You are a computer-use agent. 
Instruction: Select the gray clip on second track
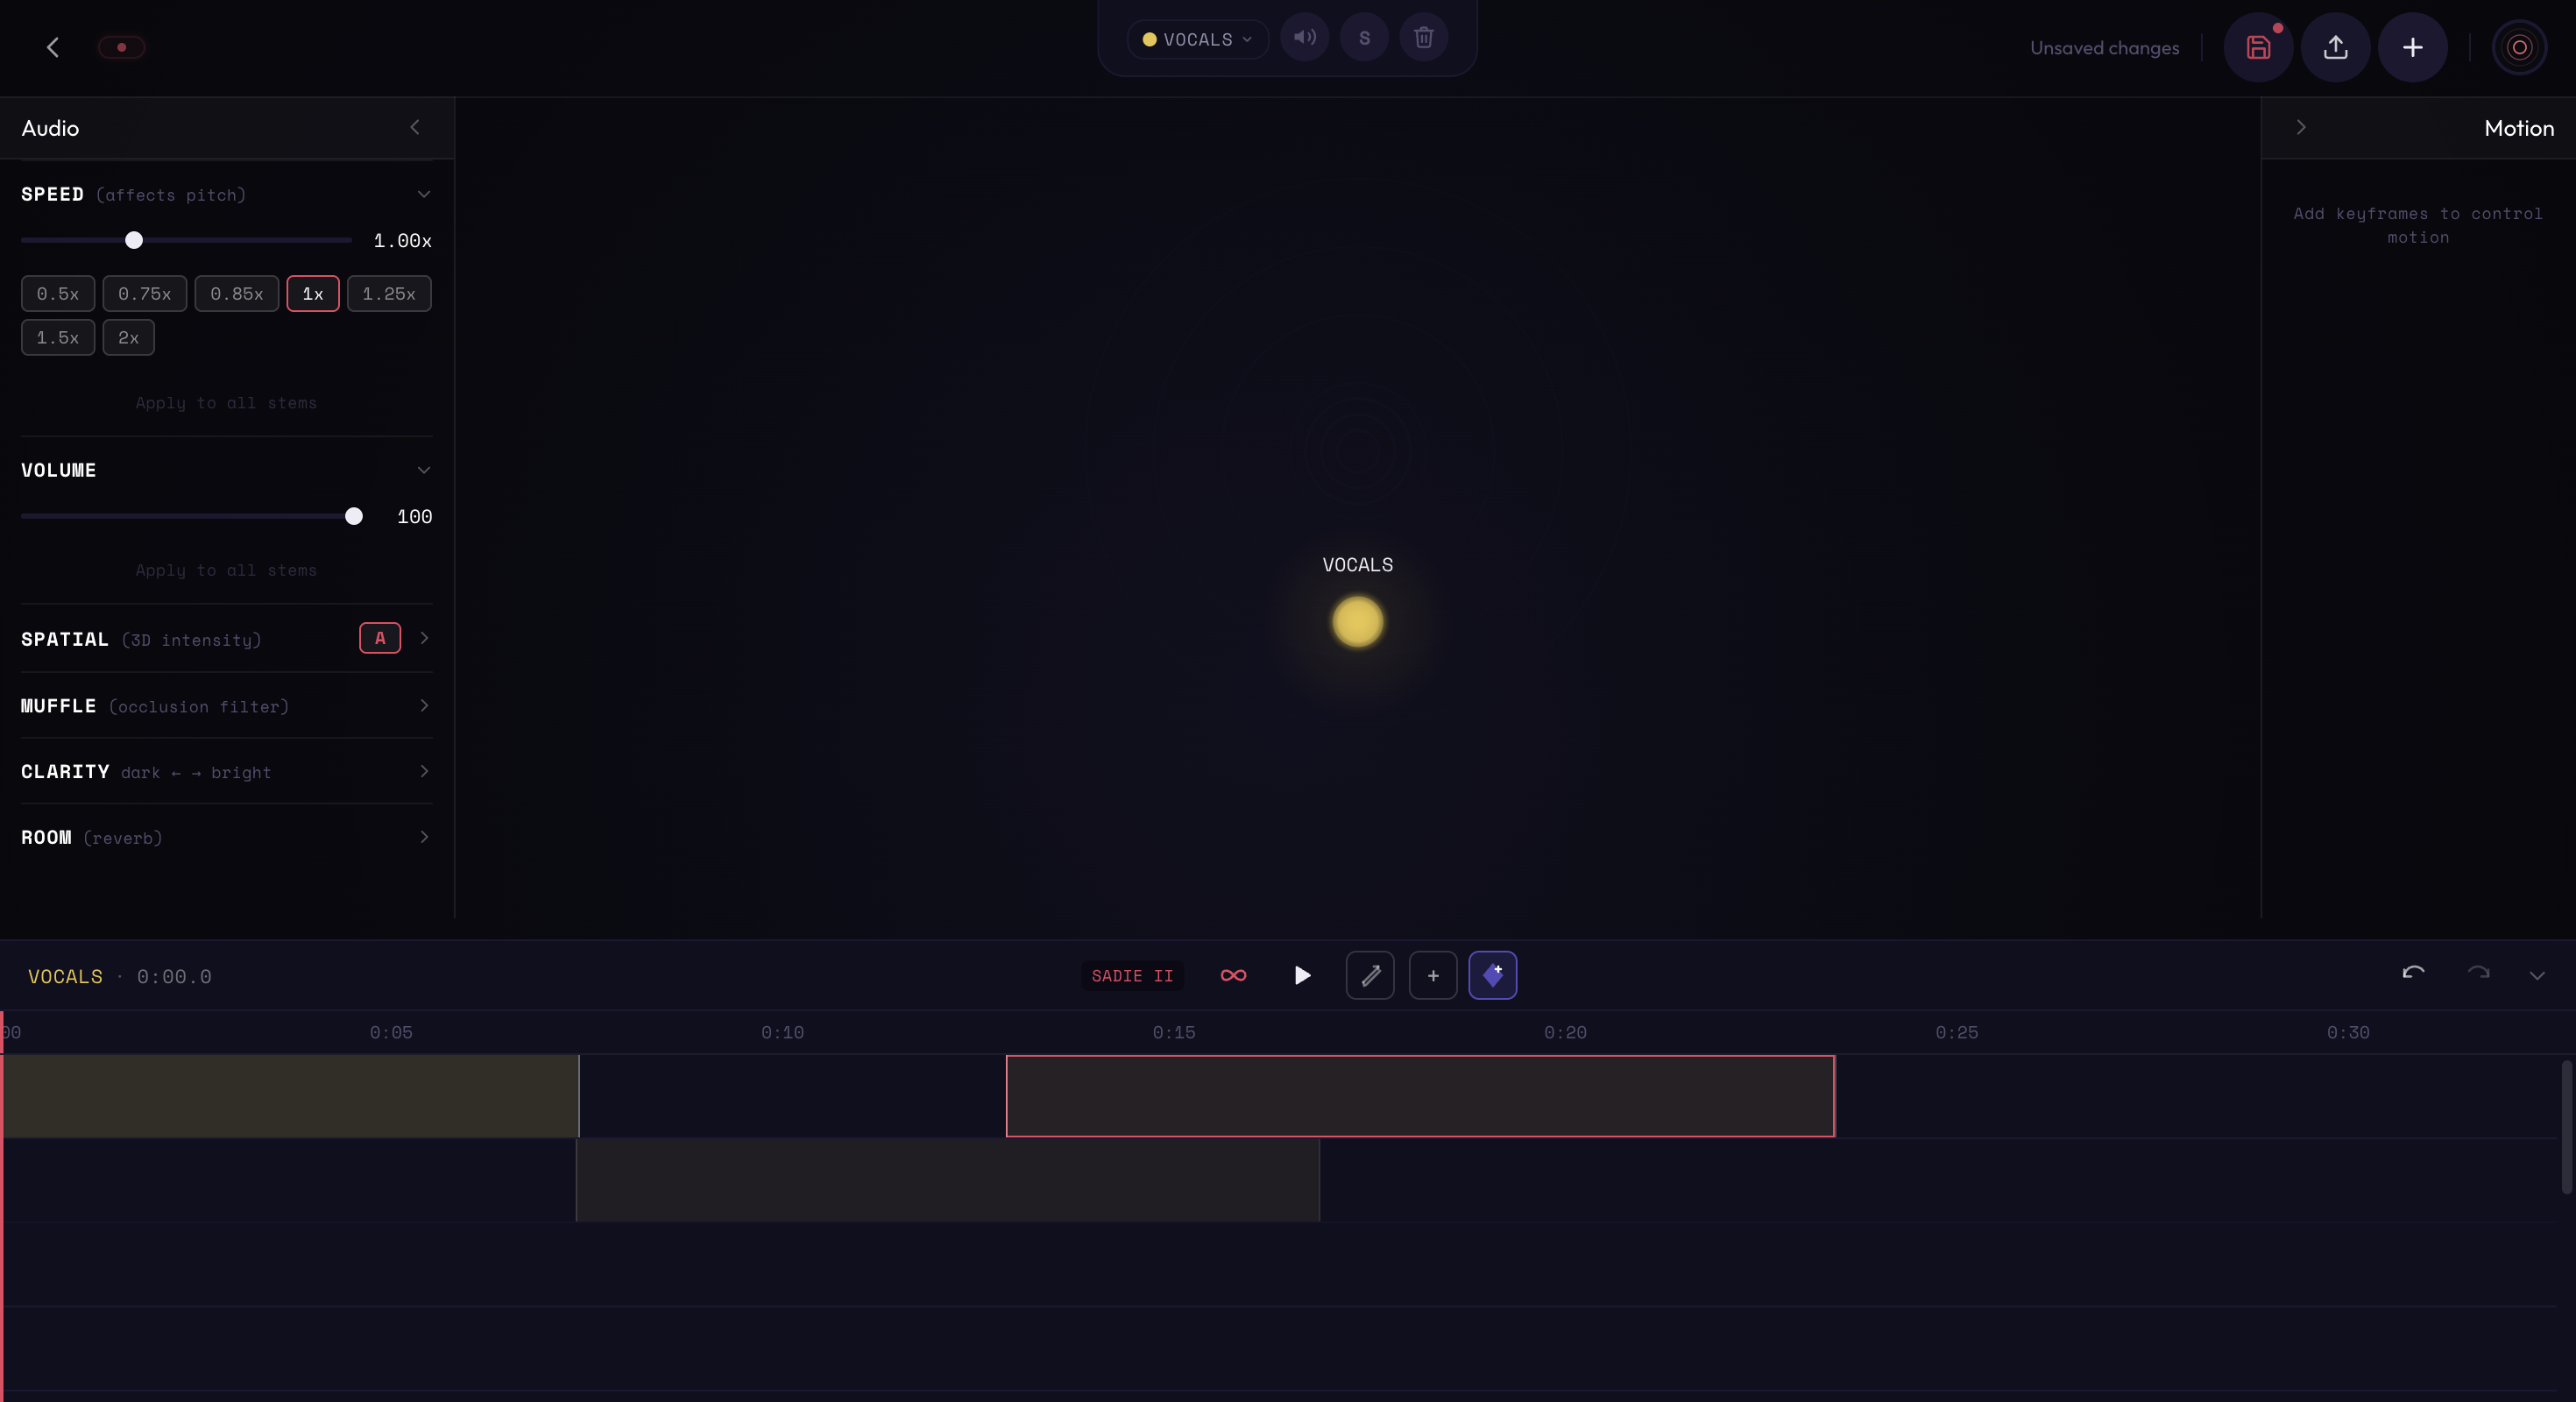[x=948, y=1180]
